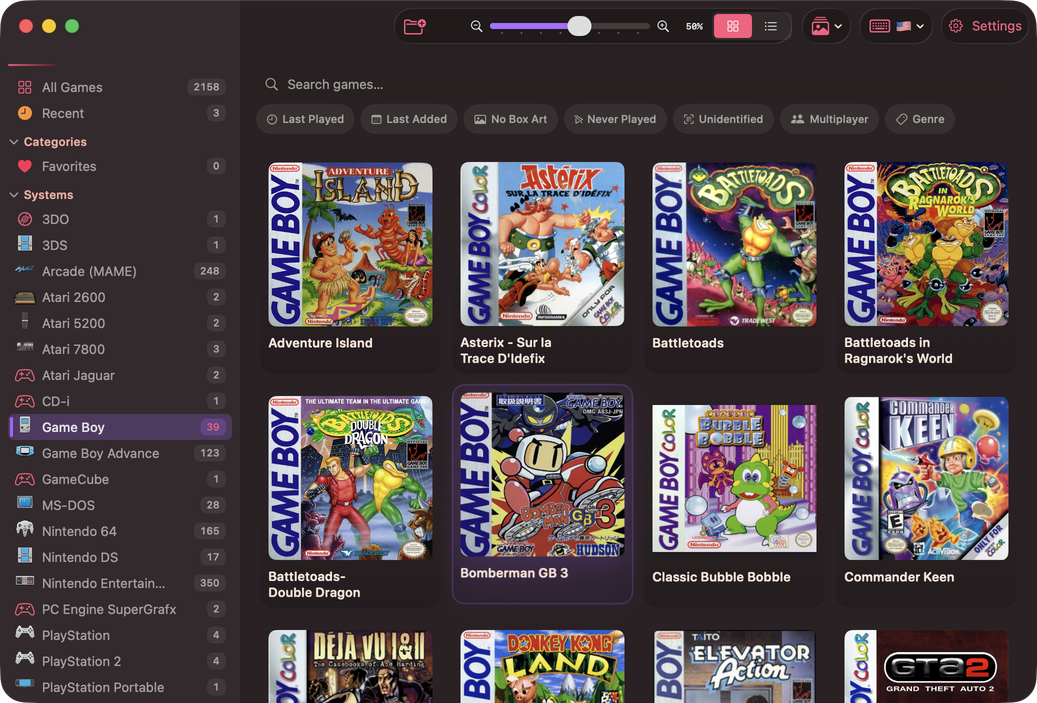Collapse the Categories section
Screen dimensions: 1037x703
tap(14, 142)
